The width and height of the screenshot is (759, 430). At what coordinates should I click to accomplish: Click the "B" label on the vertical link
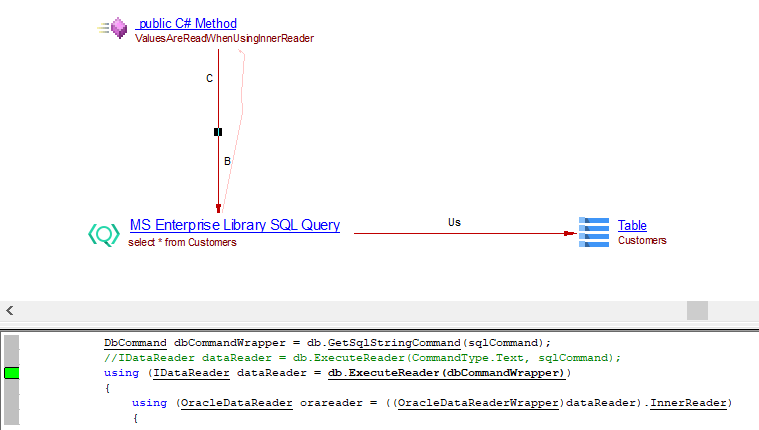[227, 161]
